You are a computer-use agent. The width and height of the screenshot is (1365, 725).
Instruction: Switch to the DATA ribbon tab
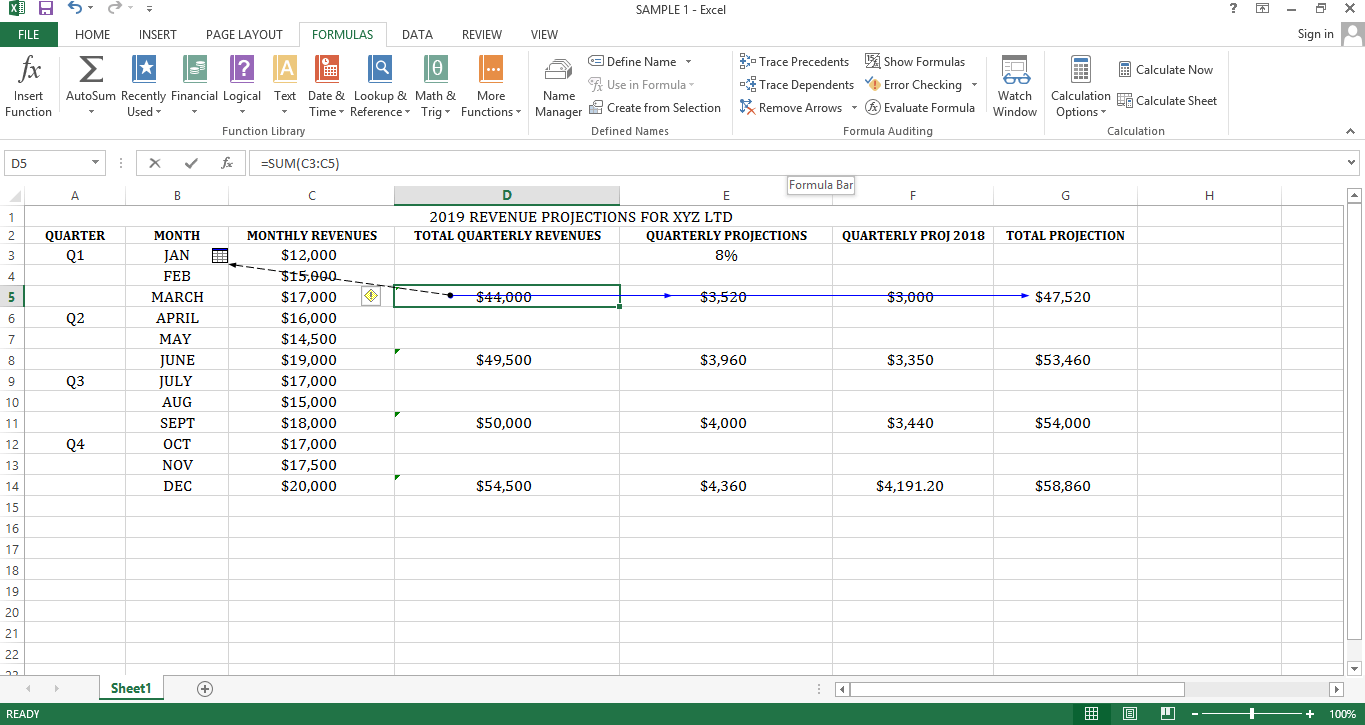(x=417, y=33)
